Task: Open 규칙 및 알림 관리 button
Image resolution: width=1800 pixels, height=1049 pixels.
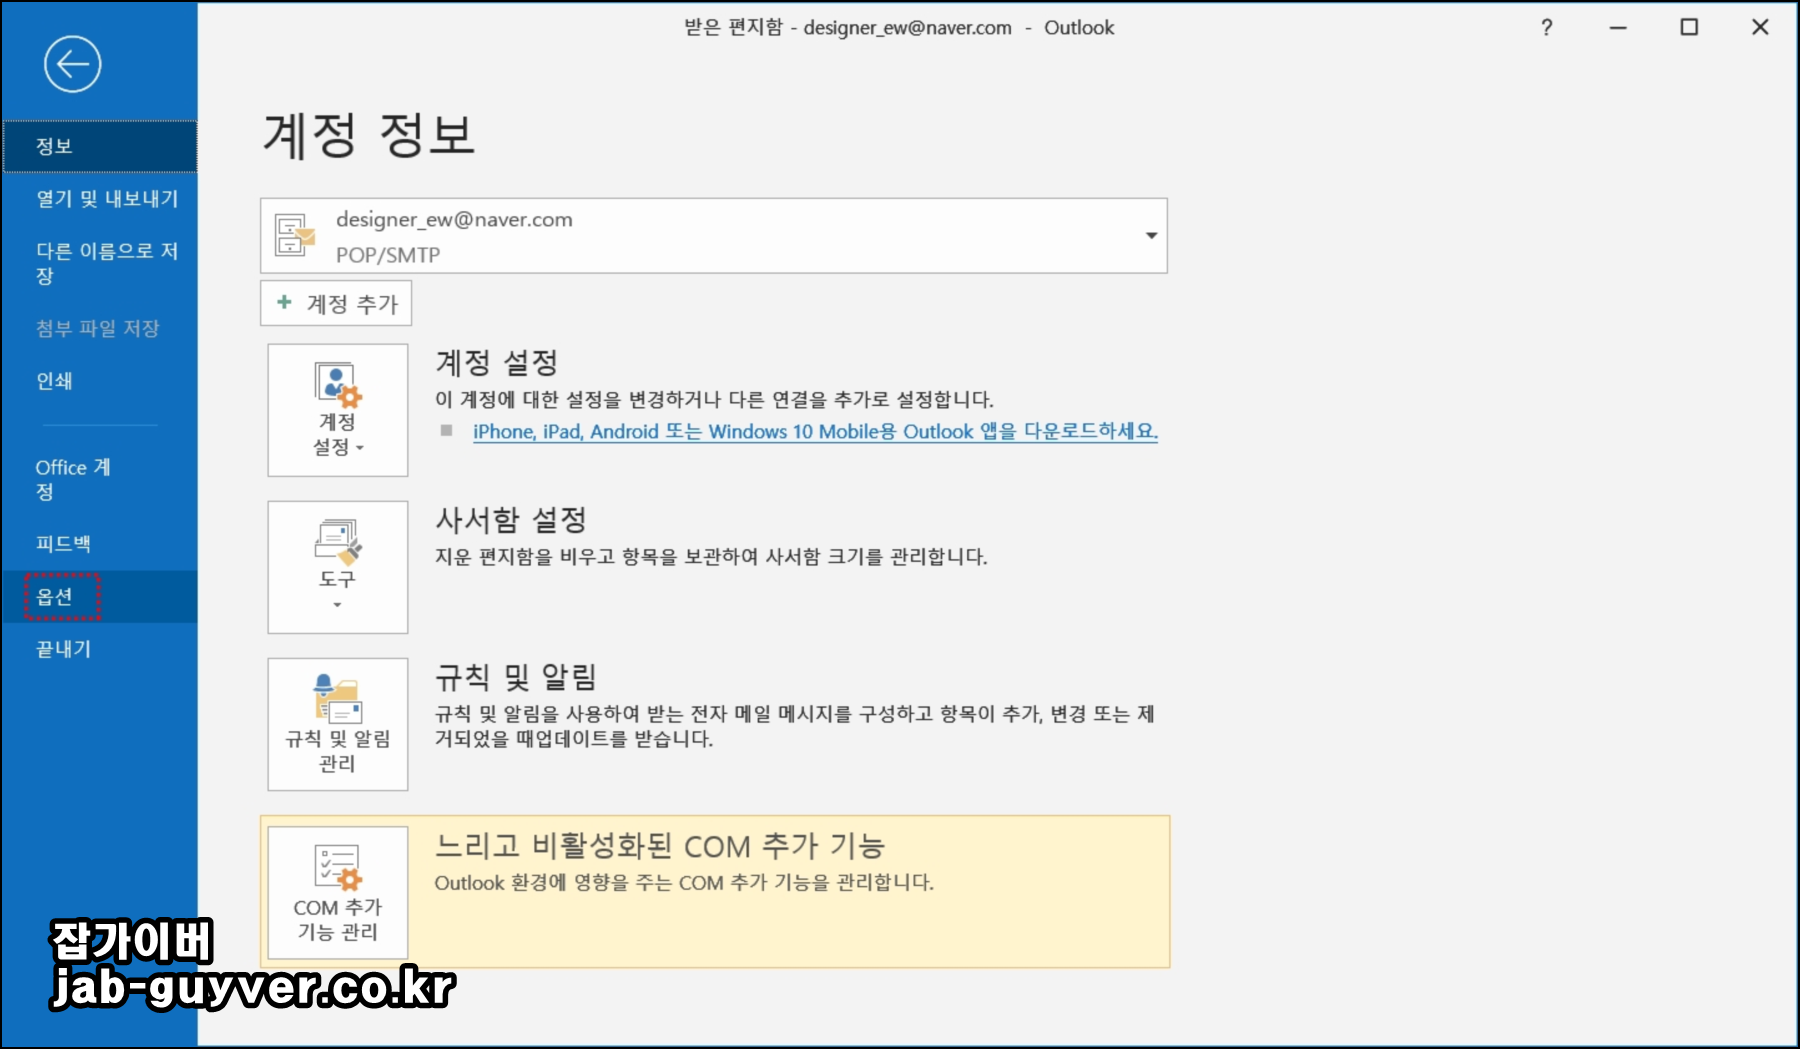Action: pyautogui.click(x=338, y=724)
